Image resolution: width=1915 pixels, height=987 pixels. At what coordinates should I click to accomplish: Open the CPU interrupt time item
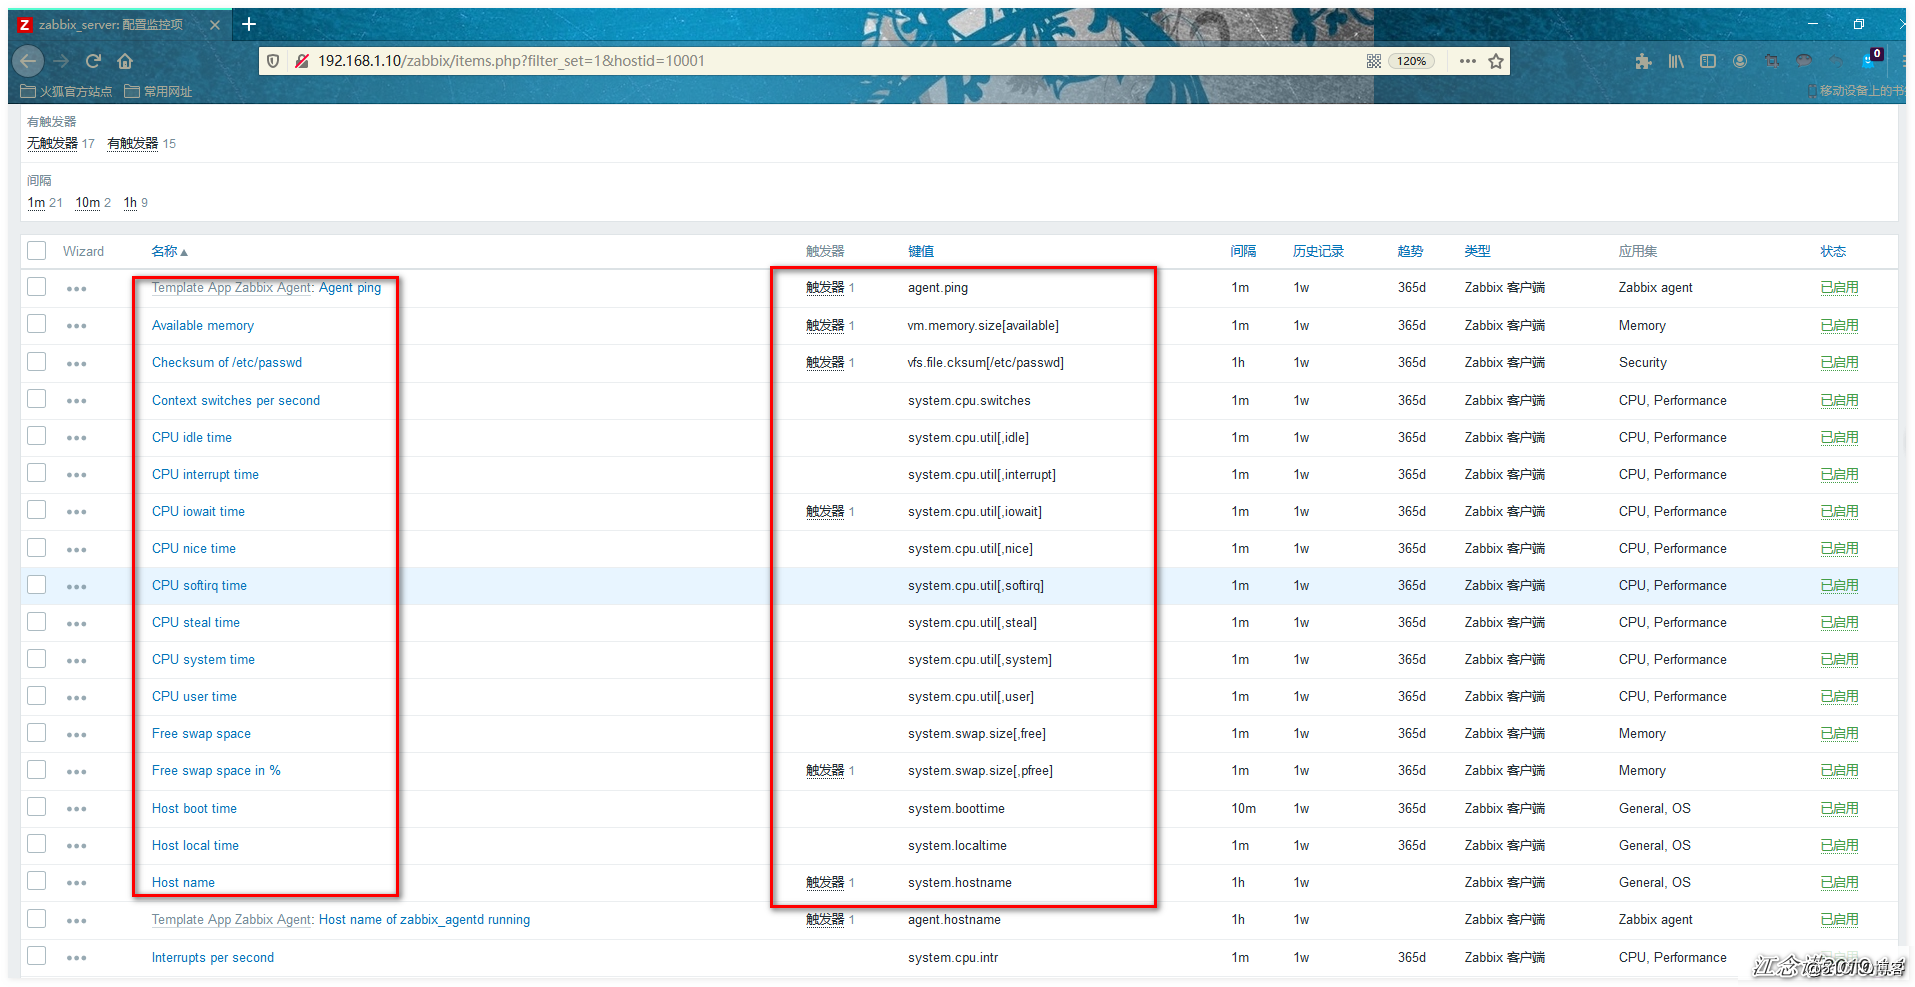205,475
